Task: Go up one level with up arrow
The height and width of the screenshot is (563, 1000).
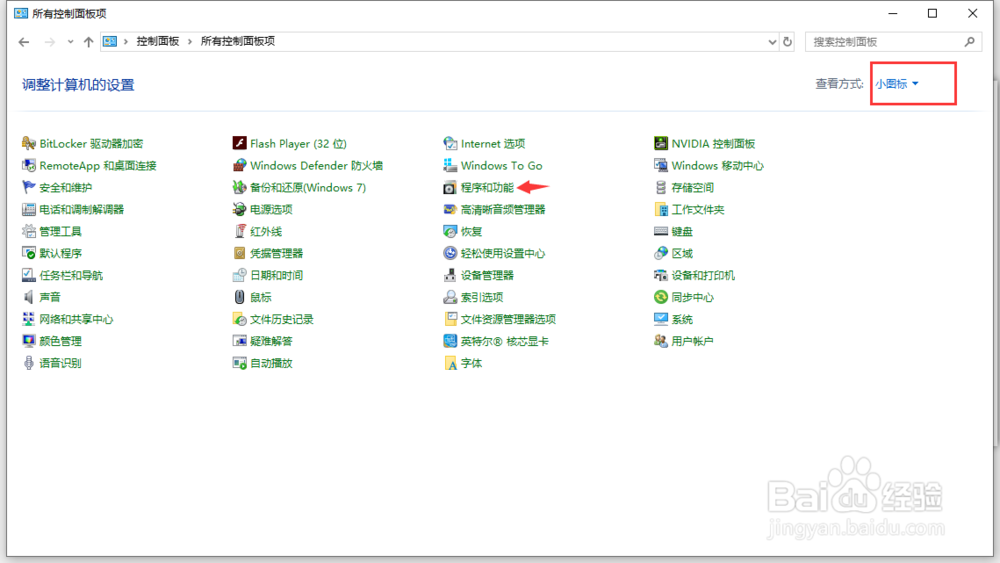Action: pyautogui.click(x=89, y=42)
